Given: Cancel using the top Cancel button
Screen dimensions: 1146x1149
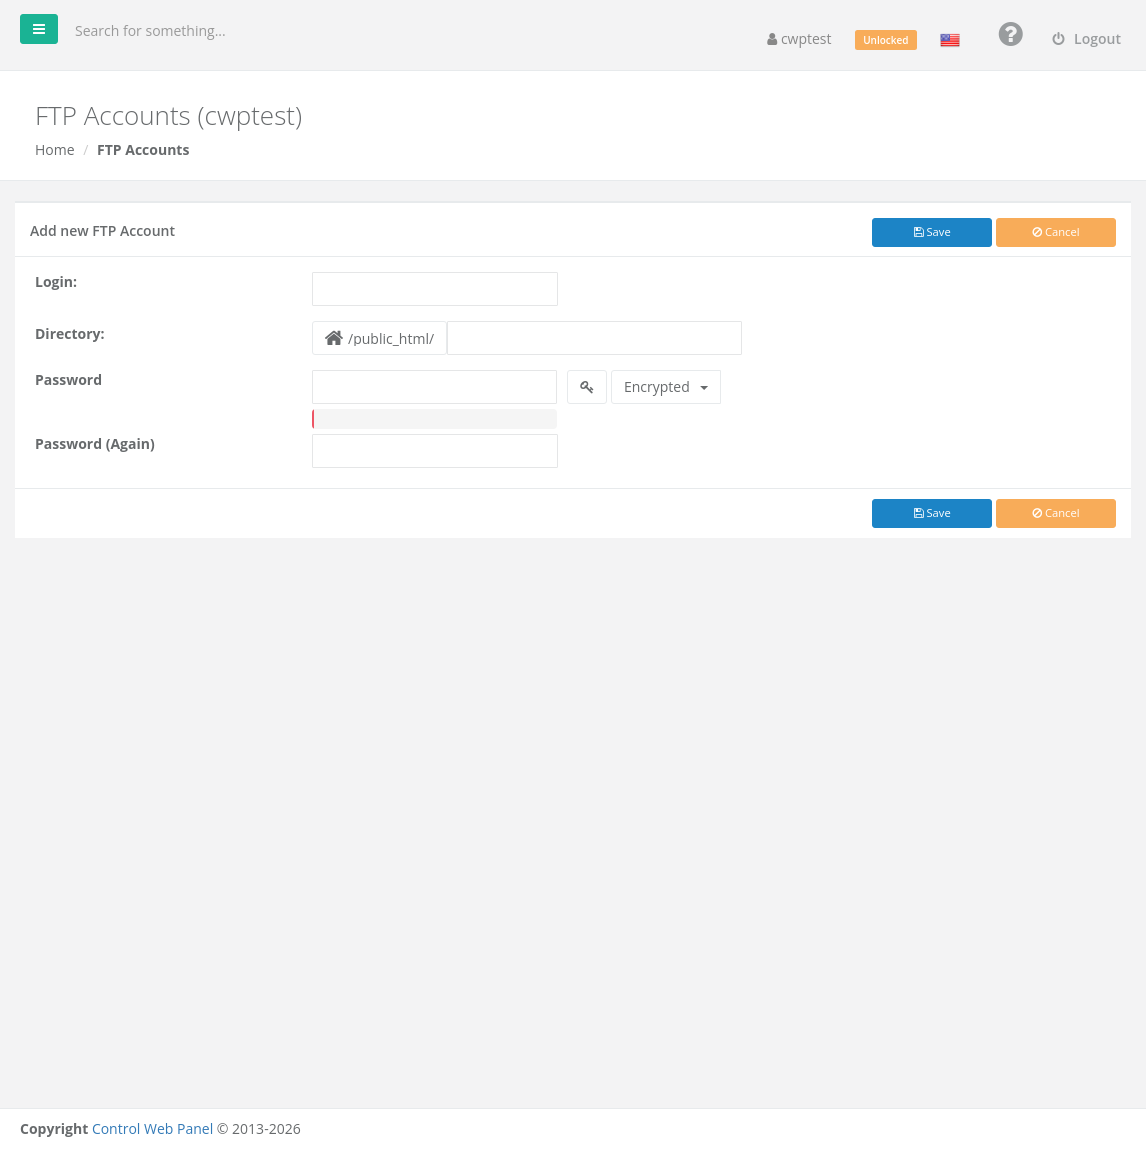Looking at the screenshot, I should pos(1055,232).
